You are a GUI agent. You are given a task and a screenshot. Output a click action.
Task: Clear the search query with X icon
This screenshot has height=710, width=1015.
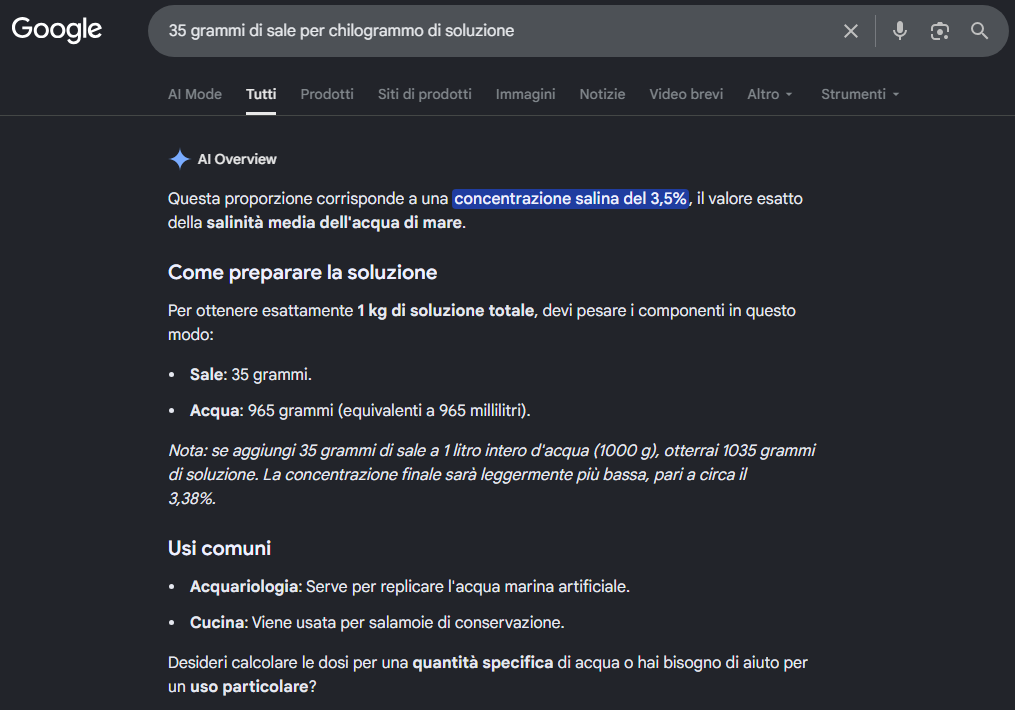(851, 30)
